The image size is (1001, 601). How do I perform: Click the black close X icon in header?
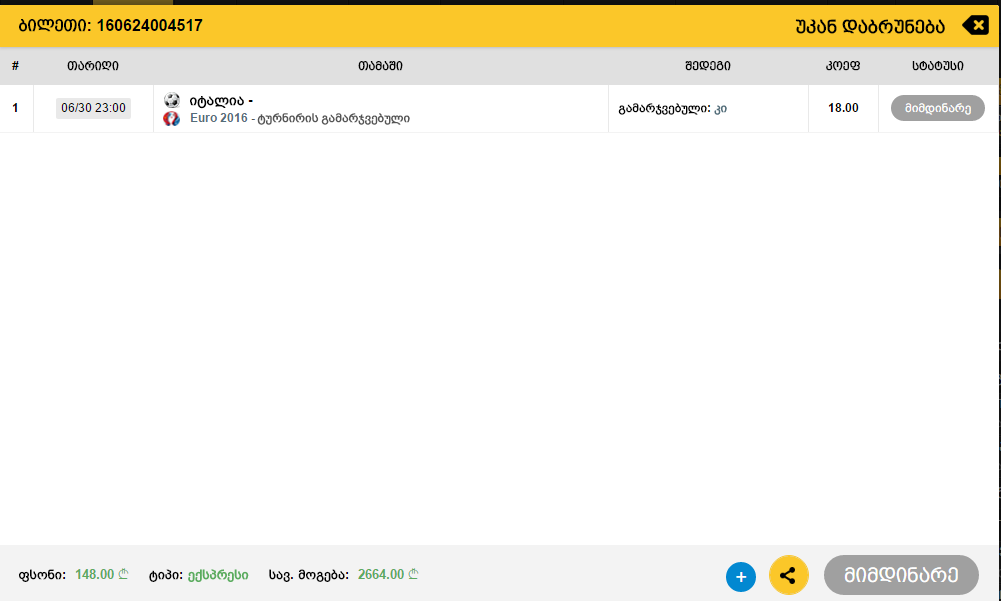[975, 26]
